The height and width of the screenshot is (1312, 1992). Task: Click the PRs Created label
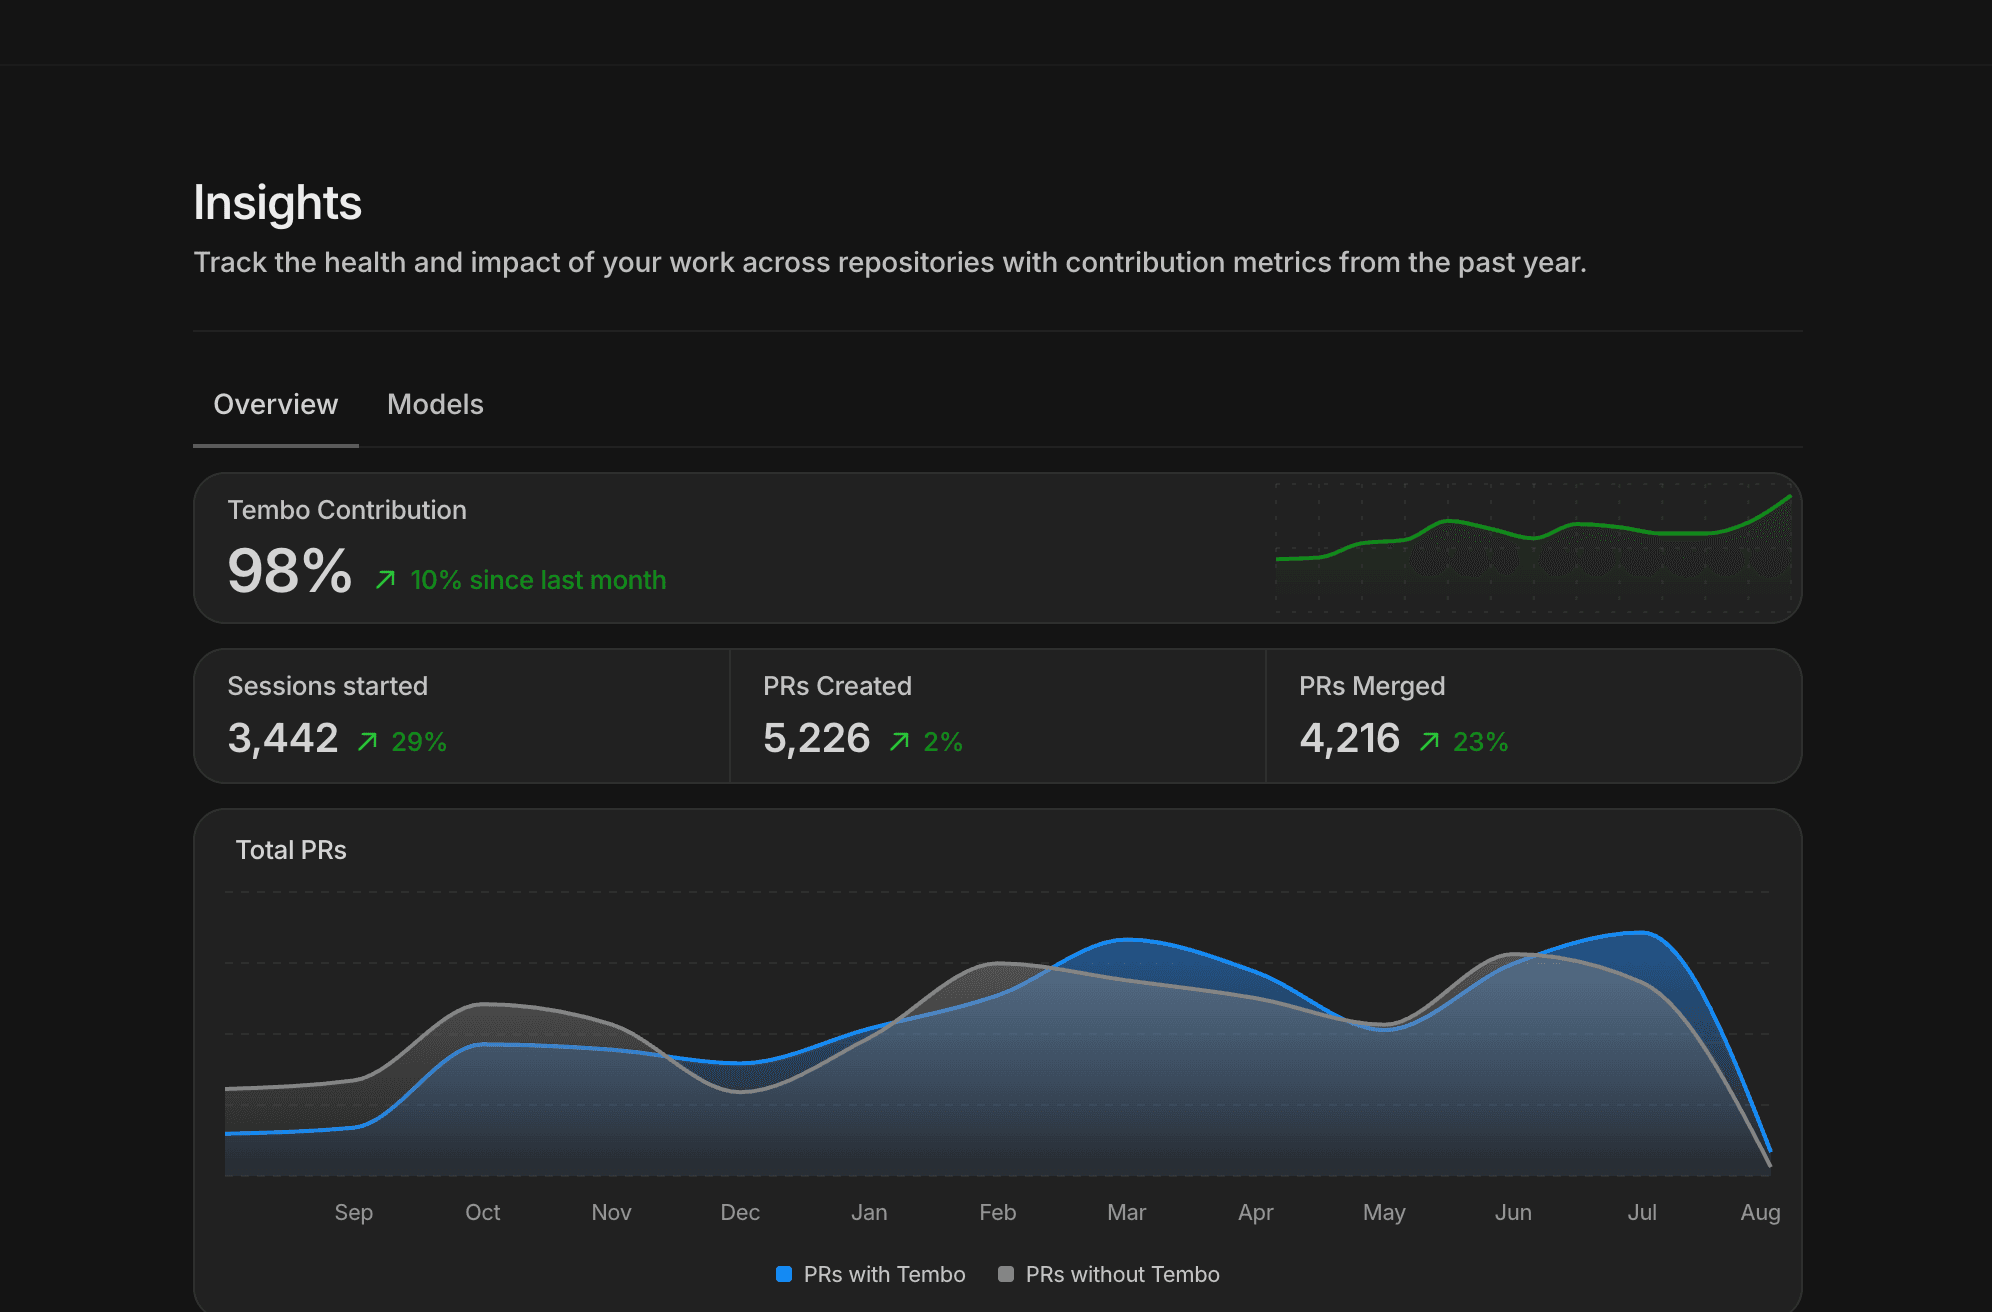point(838,686)
